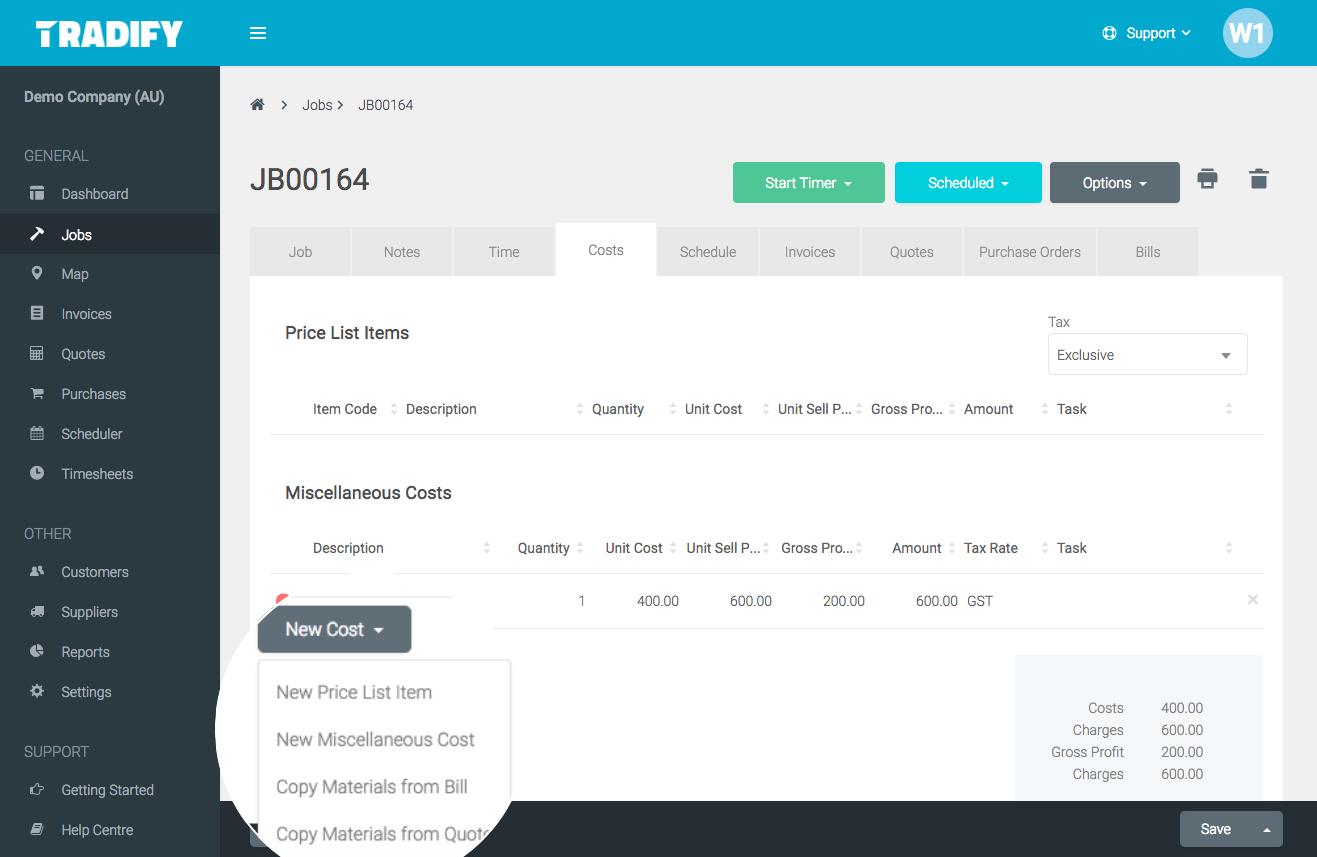
Task: Switch to the Notes tab
Action: (x=402, y=252)
